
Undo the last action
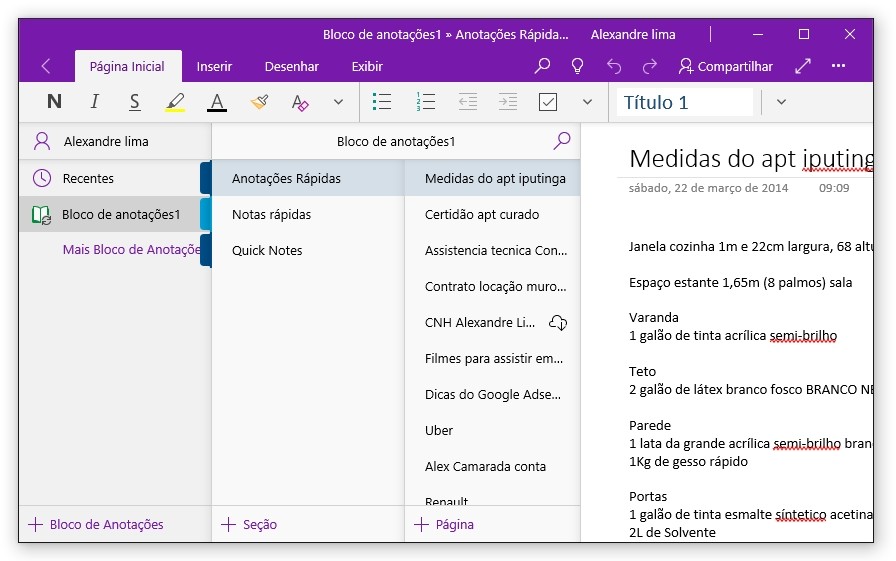[614, 66]
